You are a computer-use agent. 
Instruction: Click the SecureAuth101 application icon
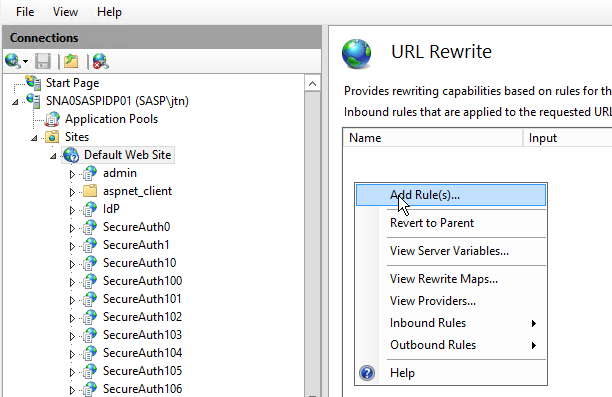click(90, 299)
